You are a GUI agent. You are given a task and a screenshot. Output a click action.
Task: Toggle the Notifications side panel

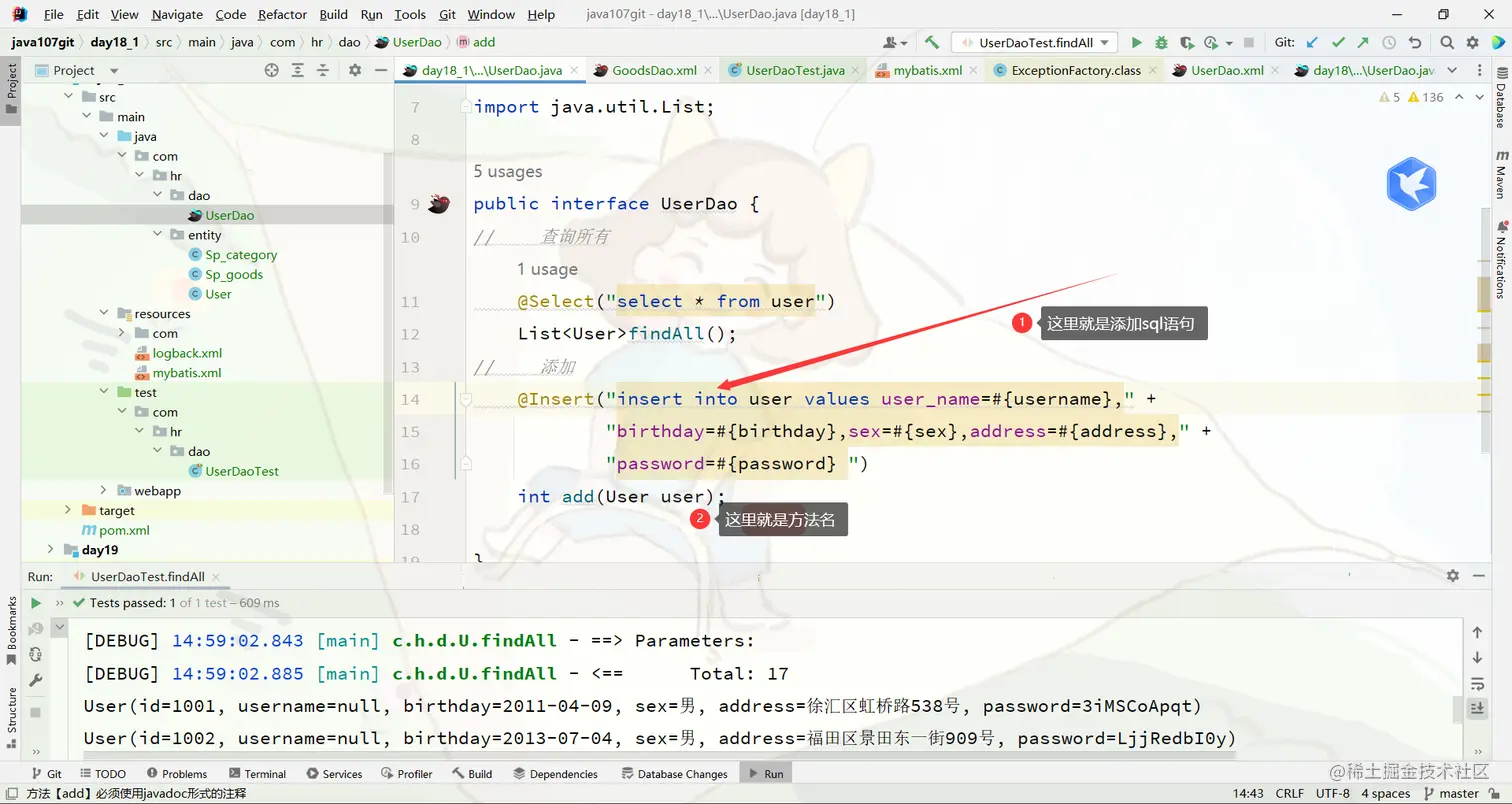[x=1501, y=260]
